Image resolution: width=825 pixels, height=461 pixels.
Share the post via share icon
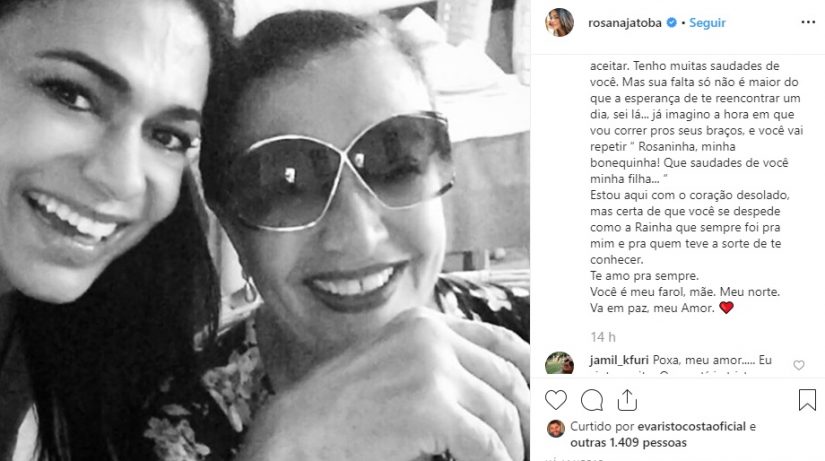point(627,400)
